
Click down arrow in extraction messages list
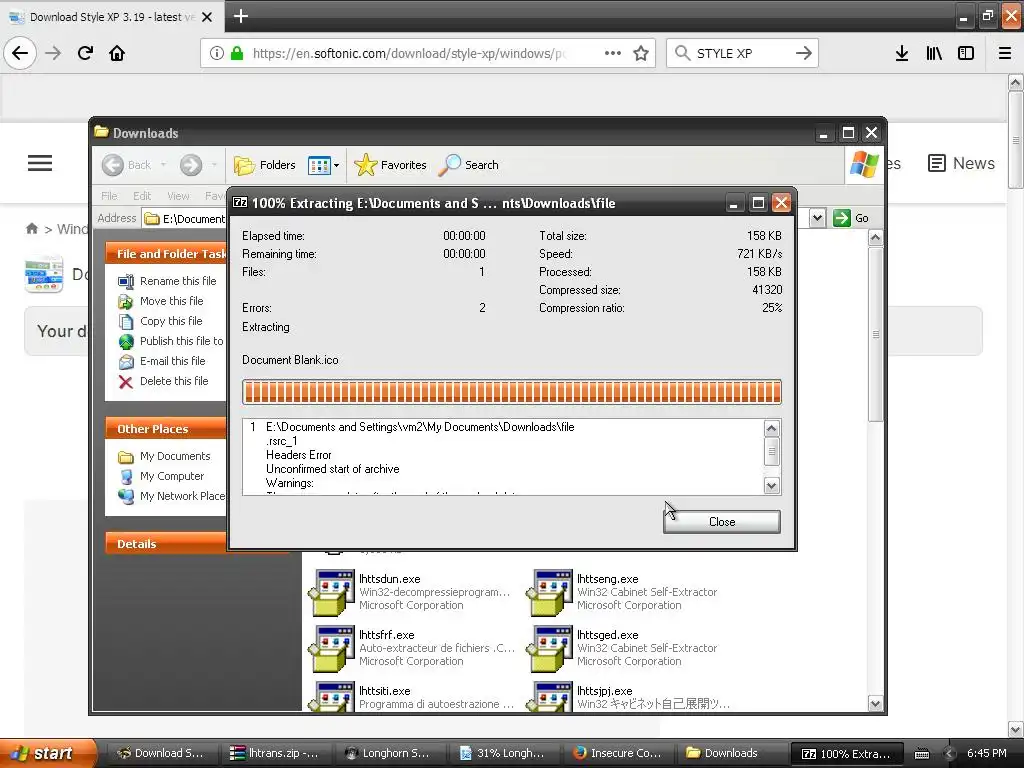coord(771,485)
